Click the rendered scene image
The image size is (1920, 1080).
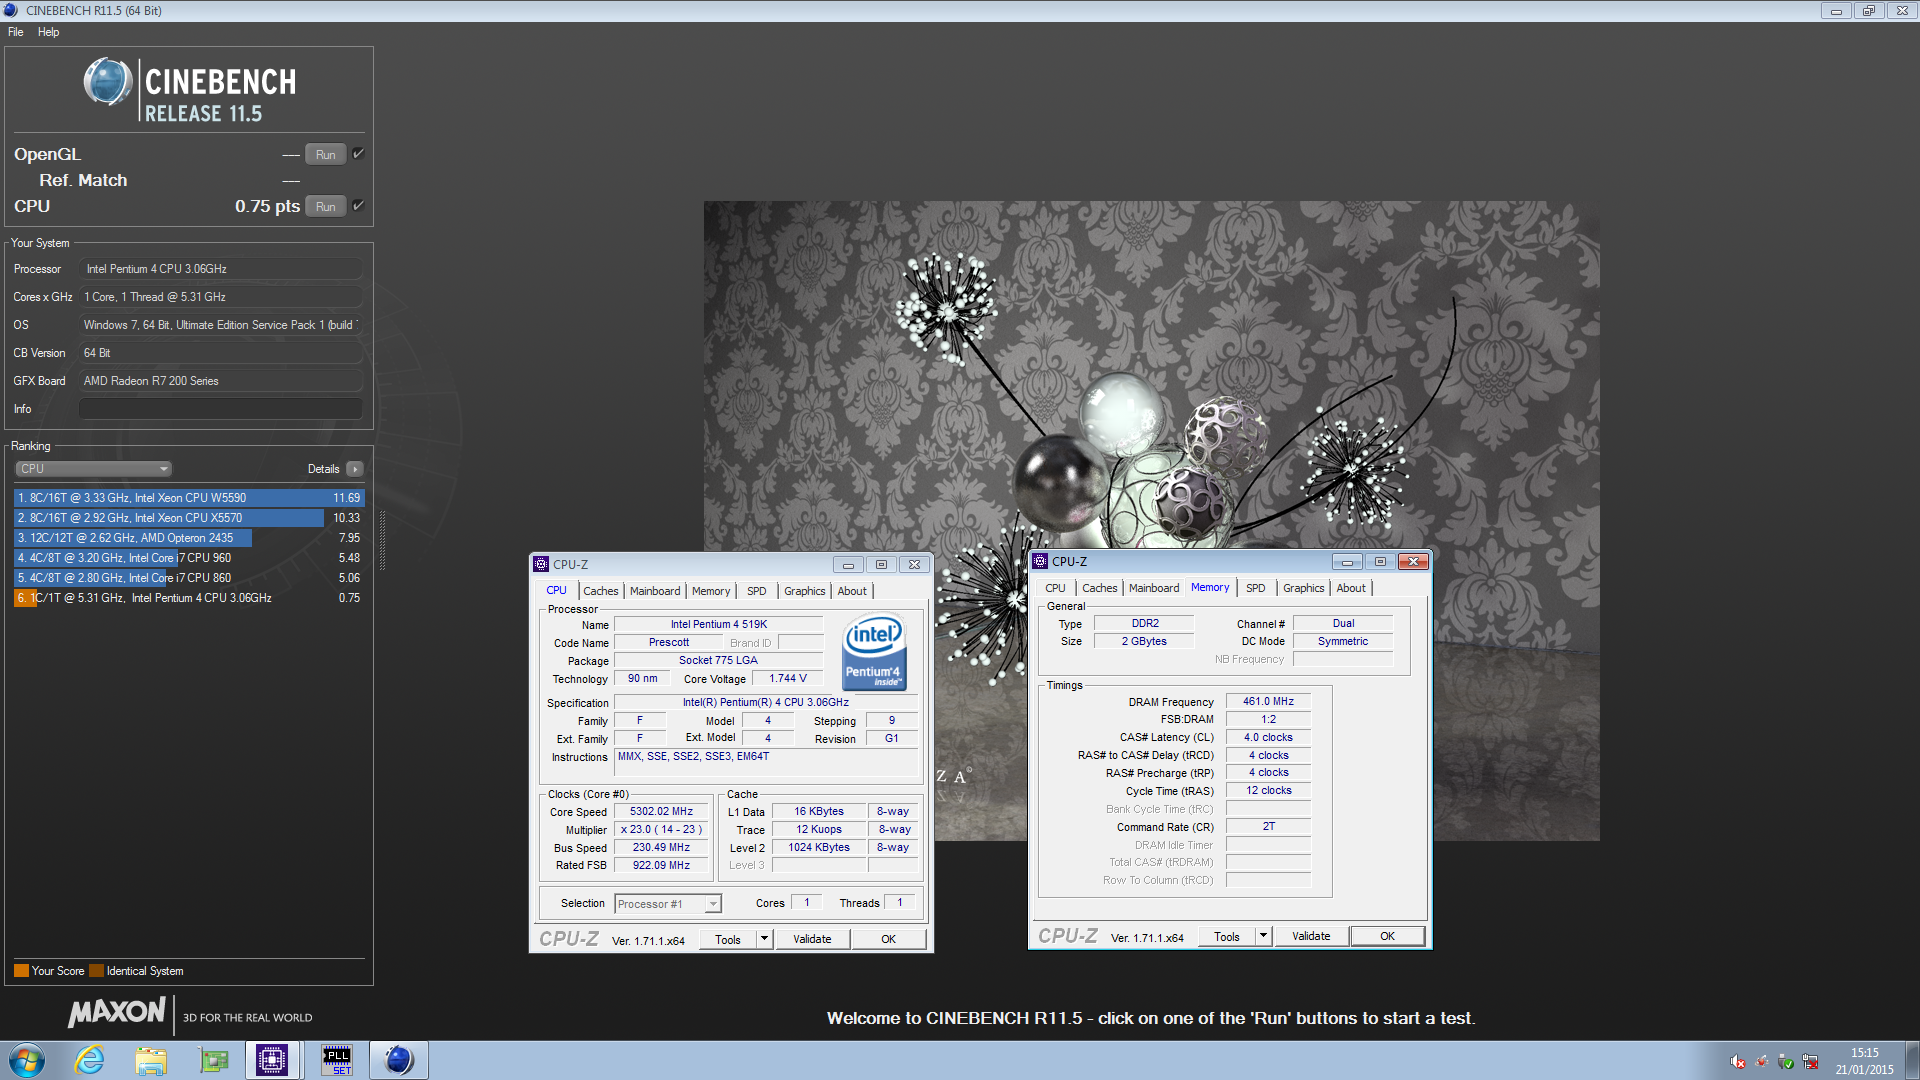click(1151, 521)
